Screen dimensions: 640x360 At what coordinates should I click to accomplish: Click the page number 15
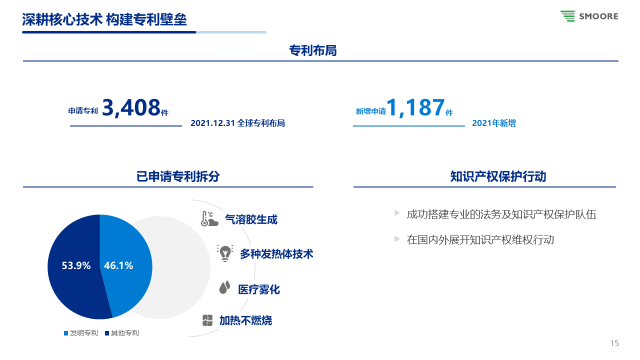pyautogui.click(x=615, y=343)
